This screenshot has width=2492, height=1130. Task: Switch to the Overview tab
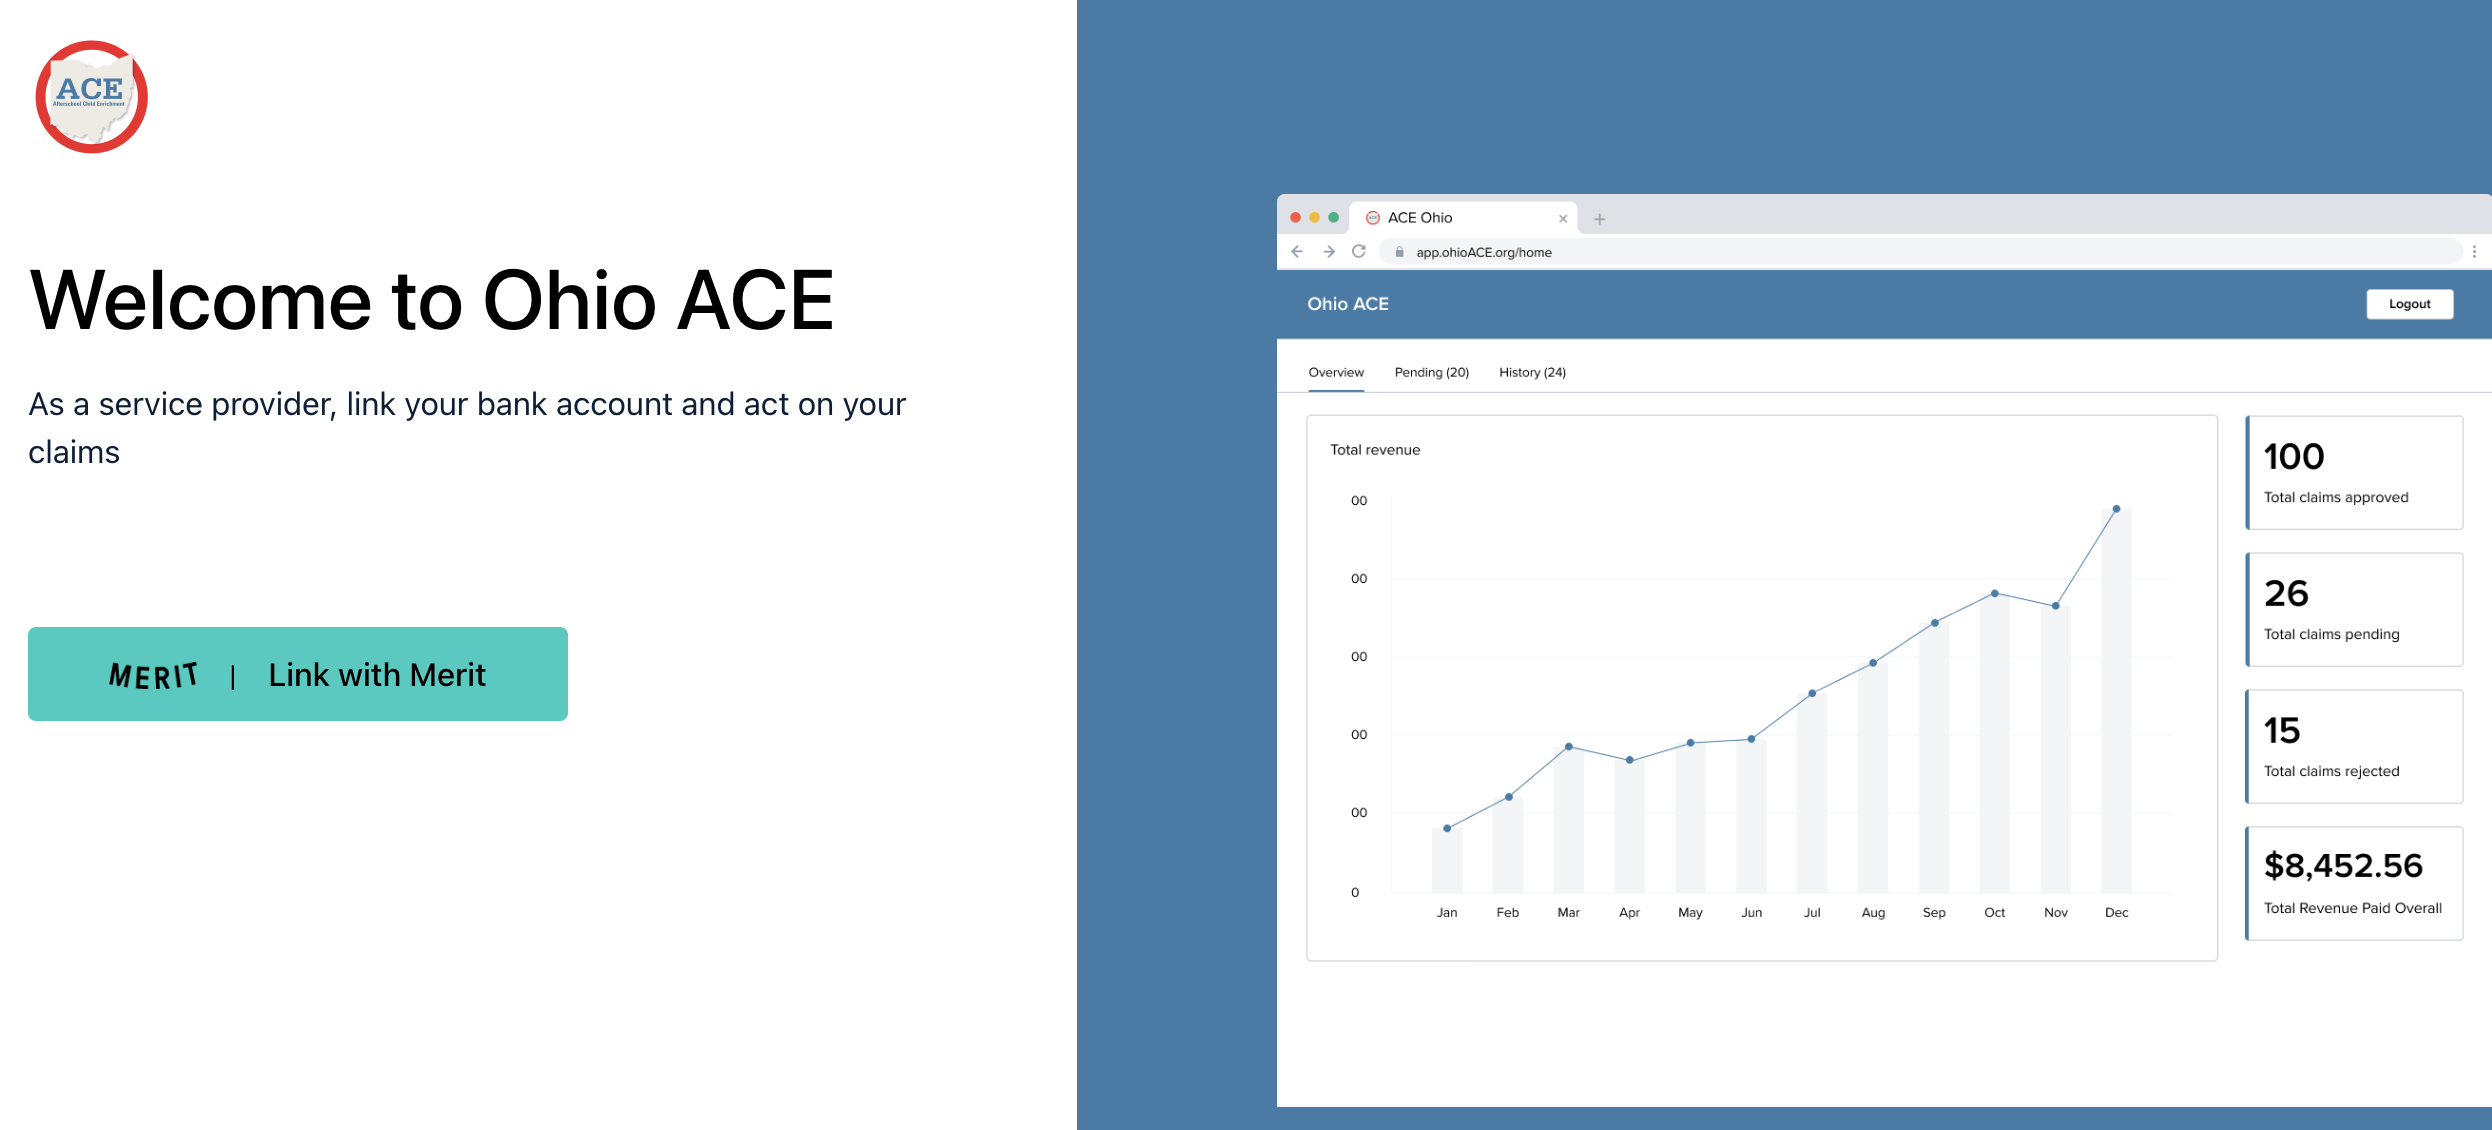[1336, 372]
